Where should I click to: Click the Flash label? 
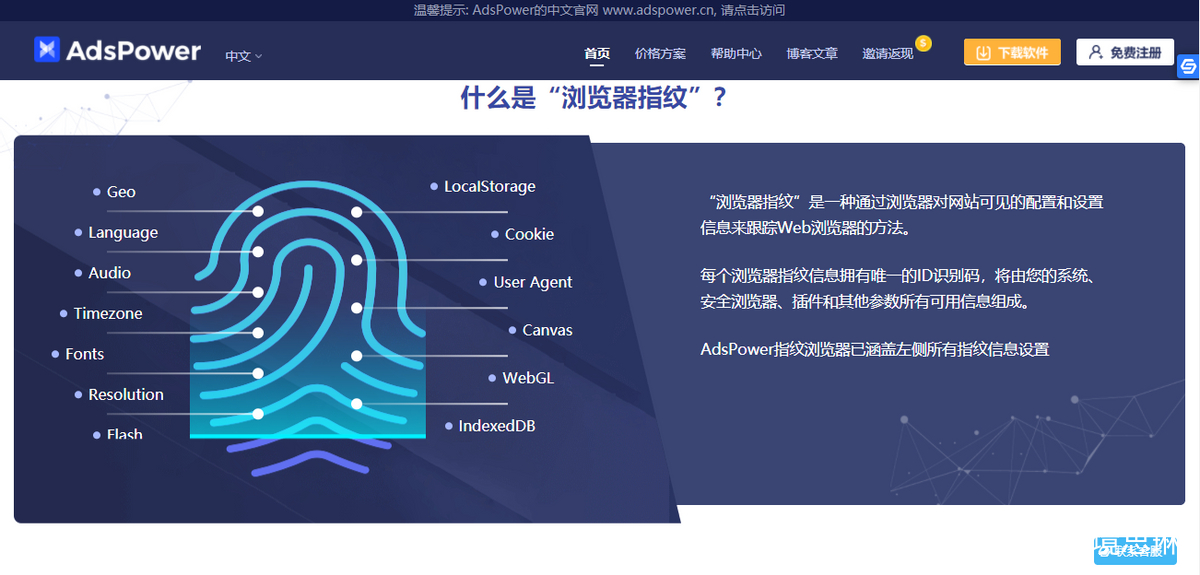(125, 434)
